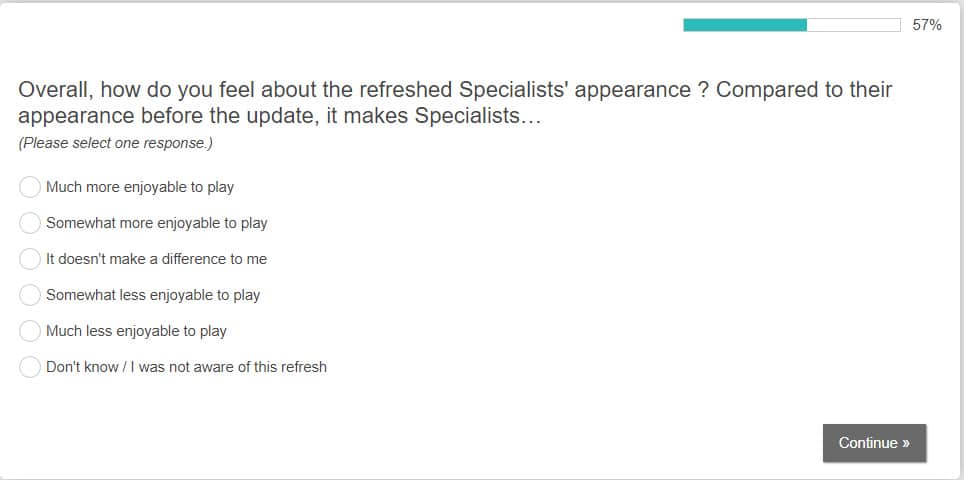The width and height of the screenshot is (964, 480).
Task: Click the 57% progress percentage label
Action: tap(927, 25)
